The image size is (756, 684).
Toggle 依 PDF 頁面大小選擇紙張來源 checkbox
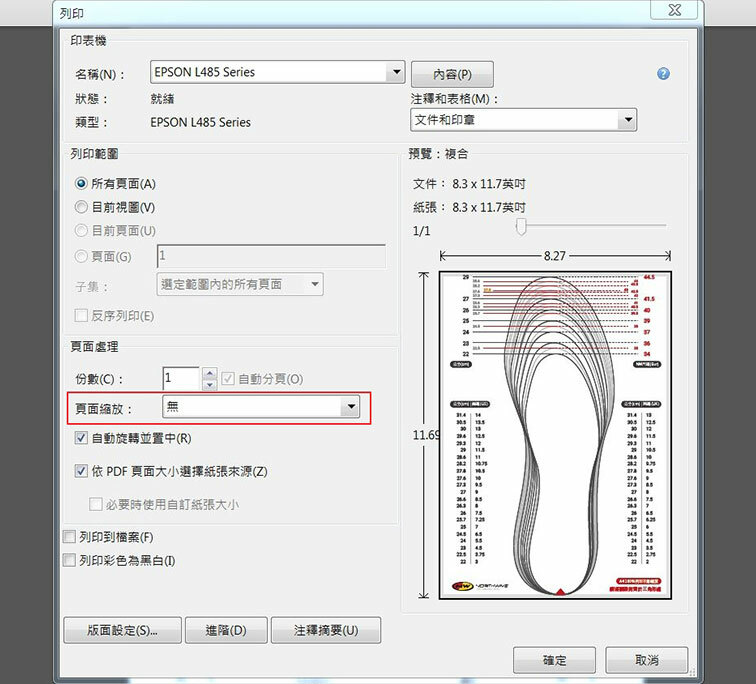tap(82, 471)
